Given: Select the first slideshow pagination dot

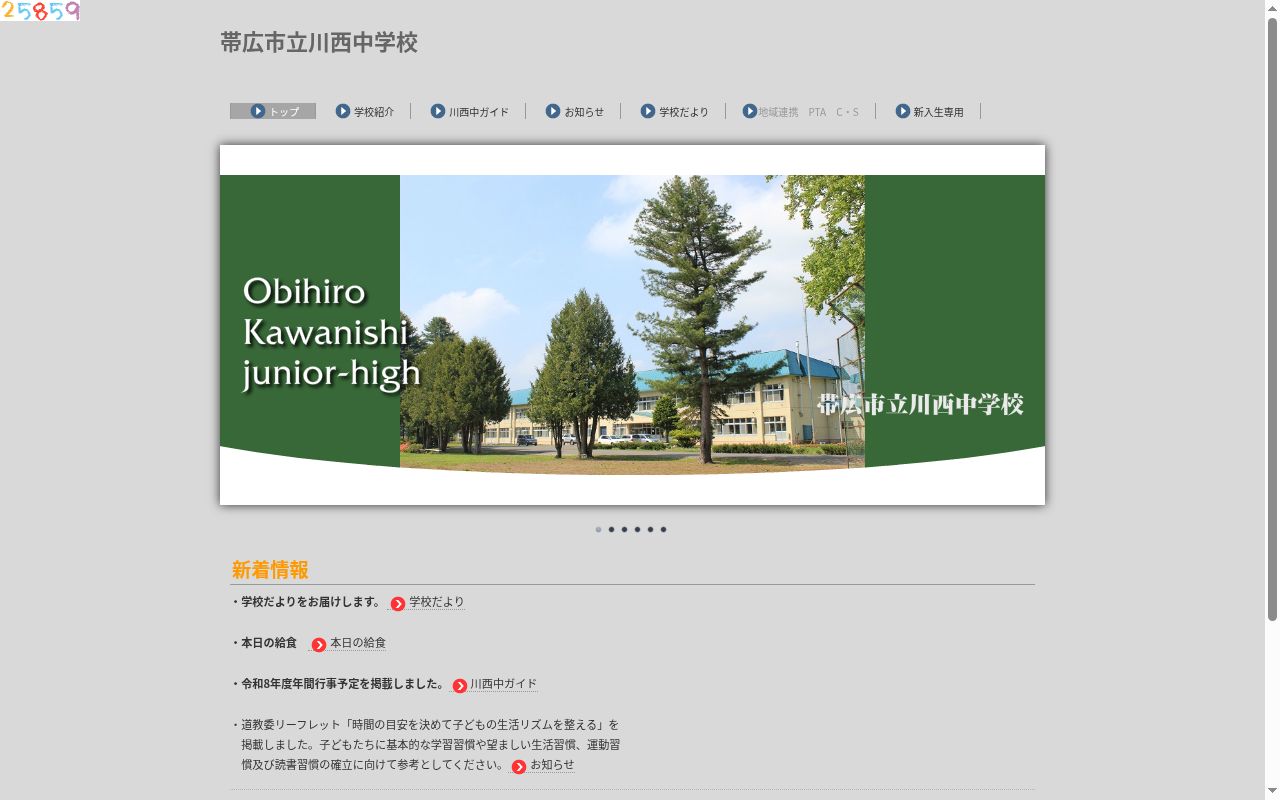Looking at the screenshot, I should pyautogui.click(x=598, y=530).
